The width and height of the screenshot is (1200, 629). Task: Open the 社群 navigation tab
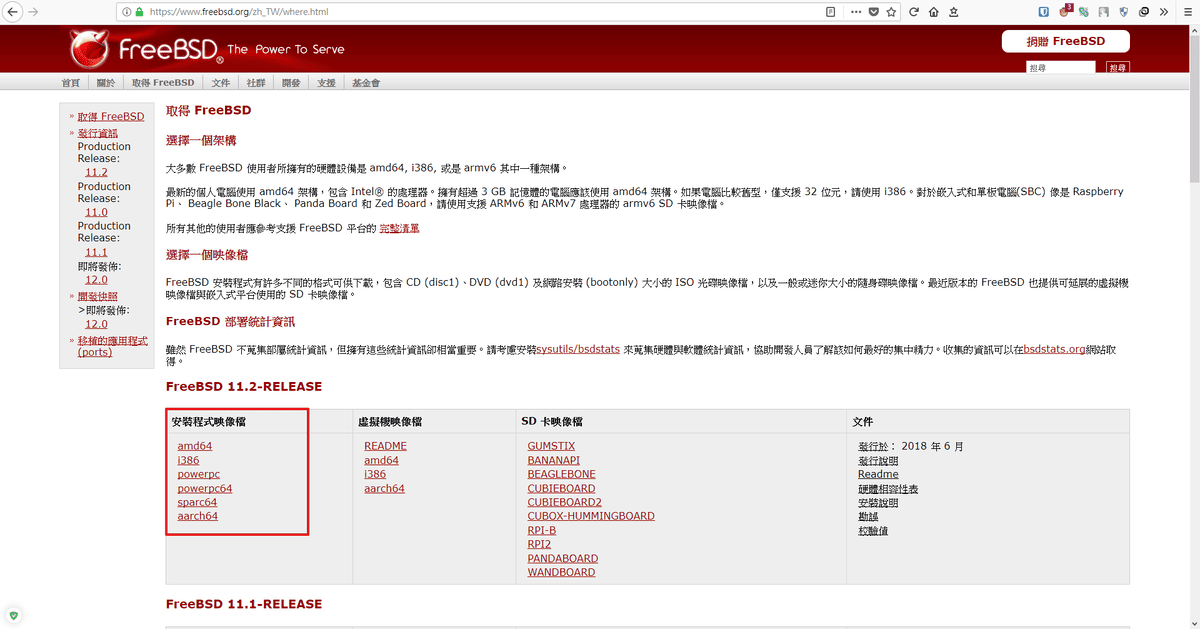pyautogui.click(x=256, y=83)
